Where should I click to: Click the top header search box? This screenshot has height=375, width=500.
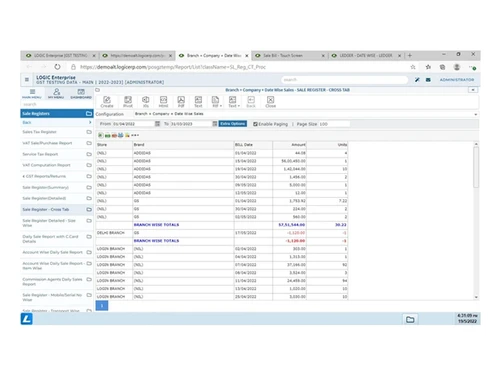pos(345,80)
